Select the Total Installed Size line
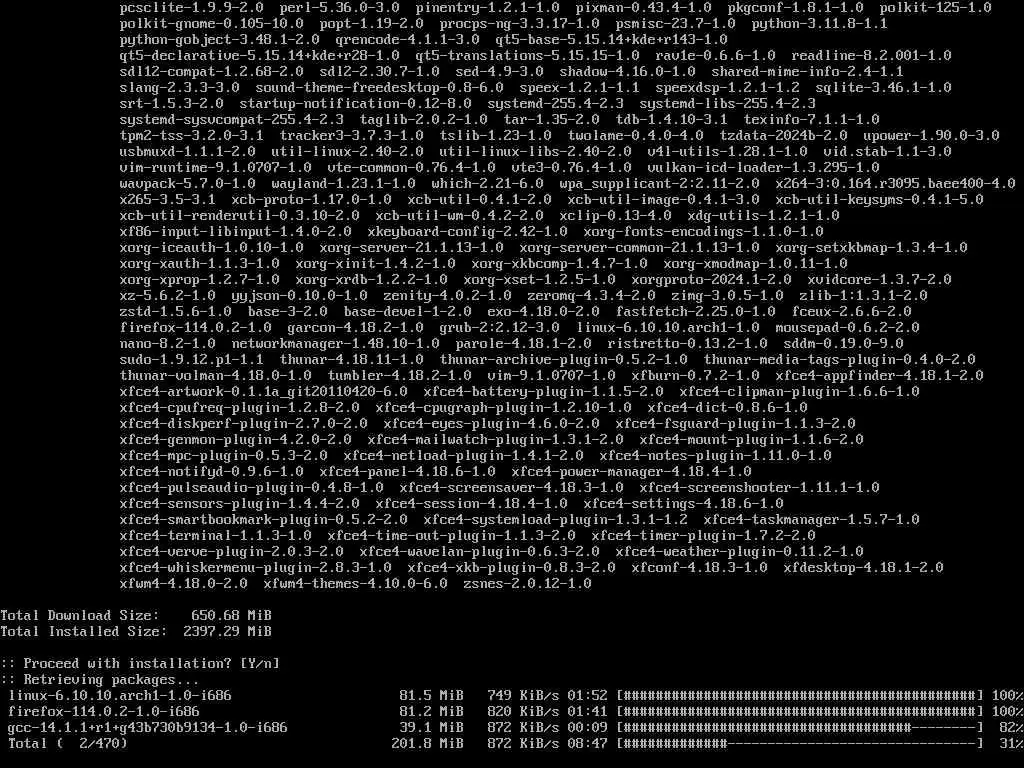 [136, 632]
